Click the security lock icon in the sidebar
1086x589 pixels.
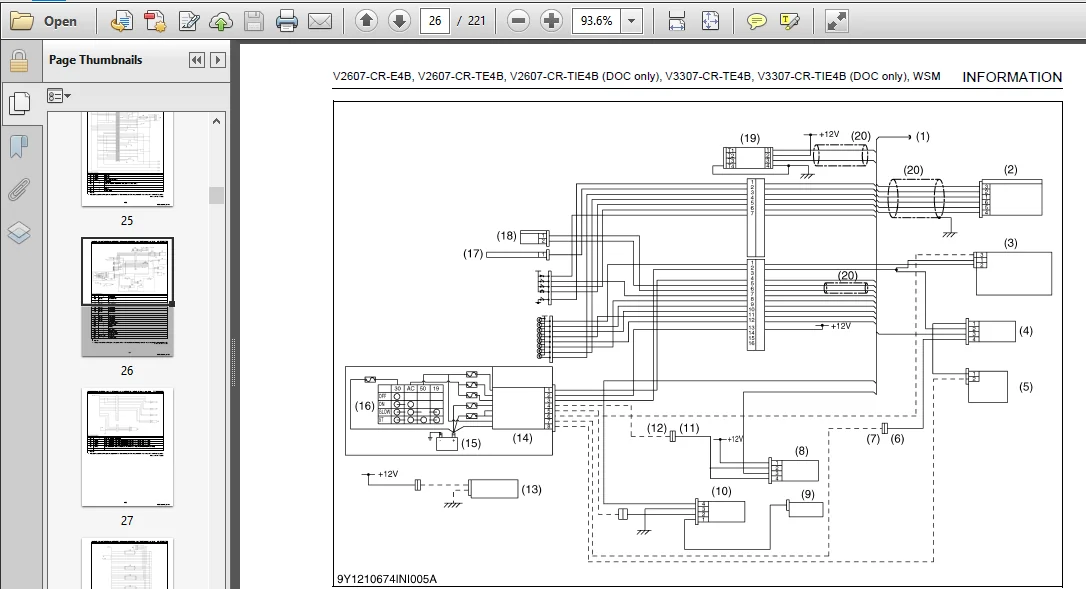coord(19,61)
